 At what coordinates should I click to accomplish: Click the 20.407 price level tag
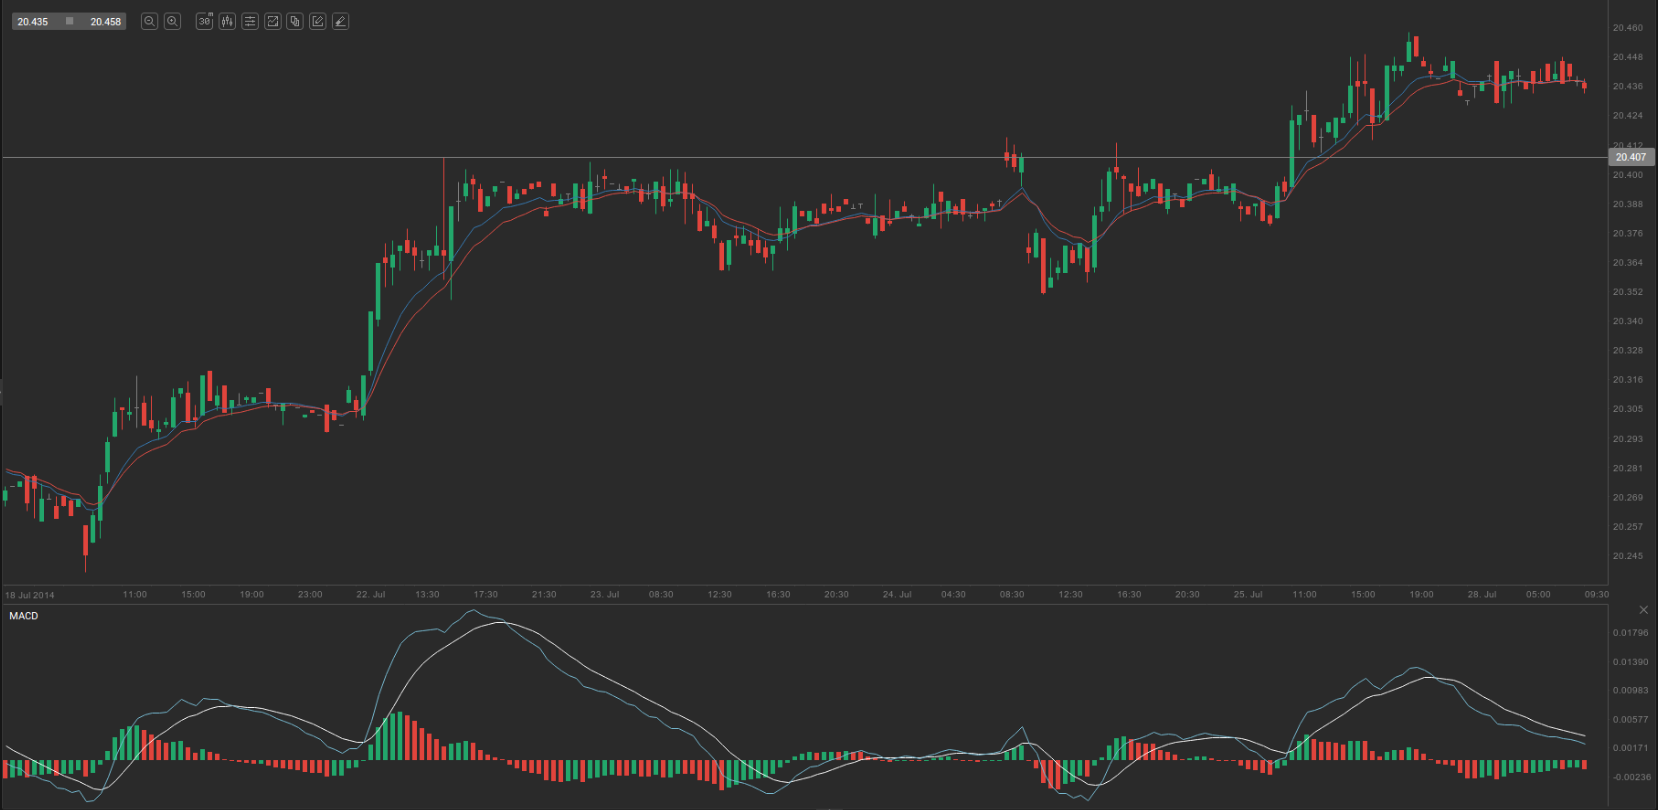click(x=1630, y=157)
